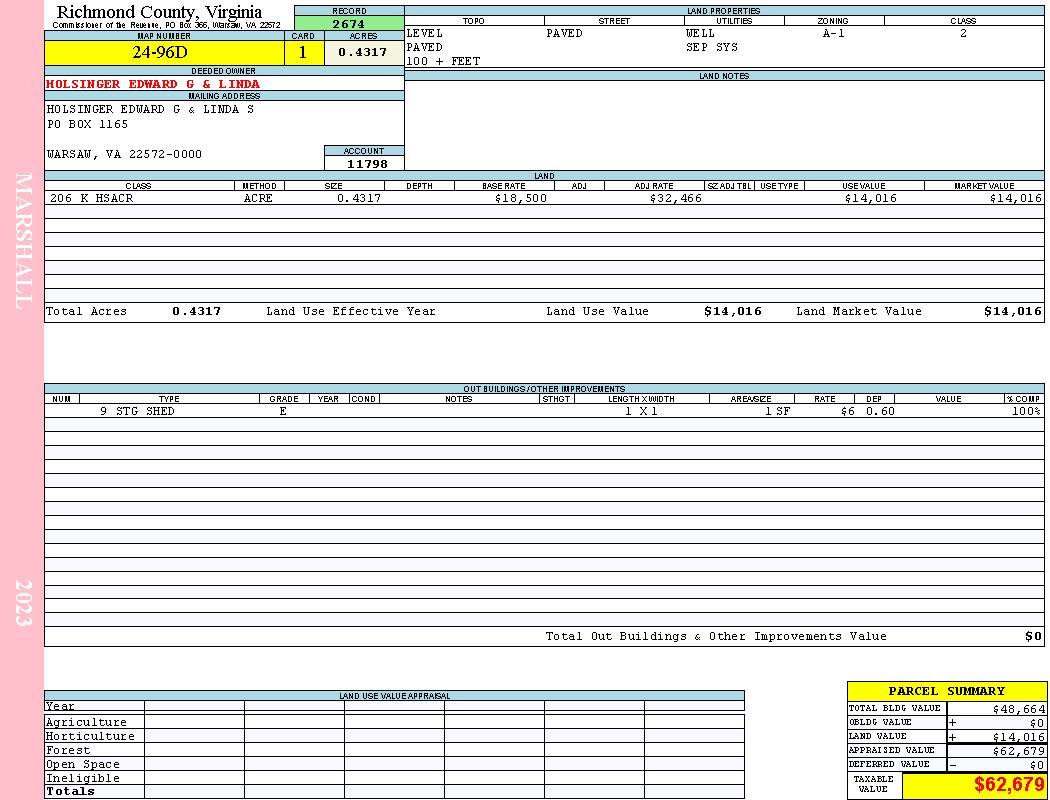Select the Open Space row label

click(x=82, y=765)
